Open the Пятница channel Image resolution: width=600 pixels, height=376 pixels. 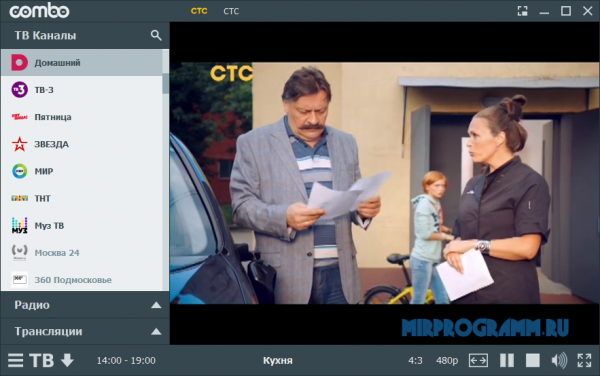point(82,117)
